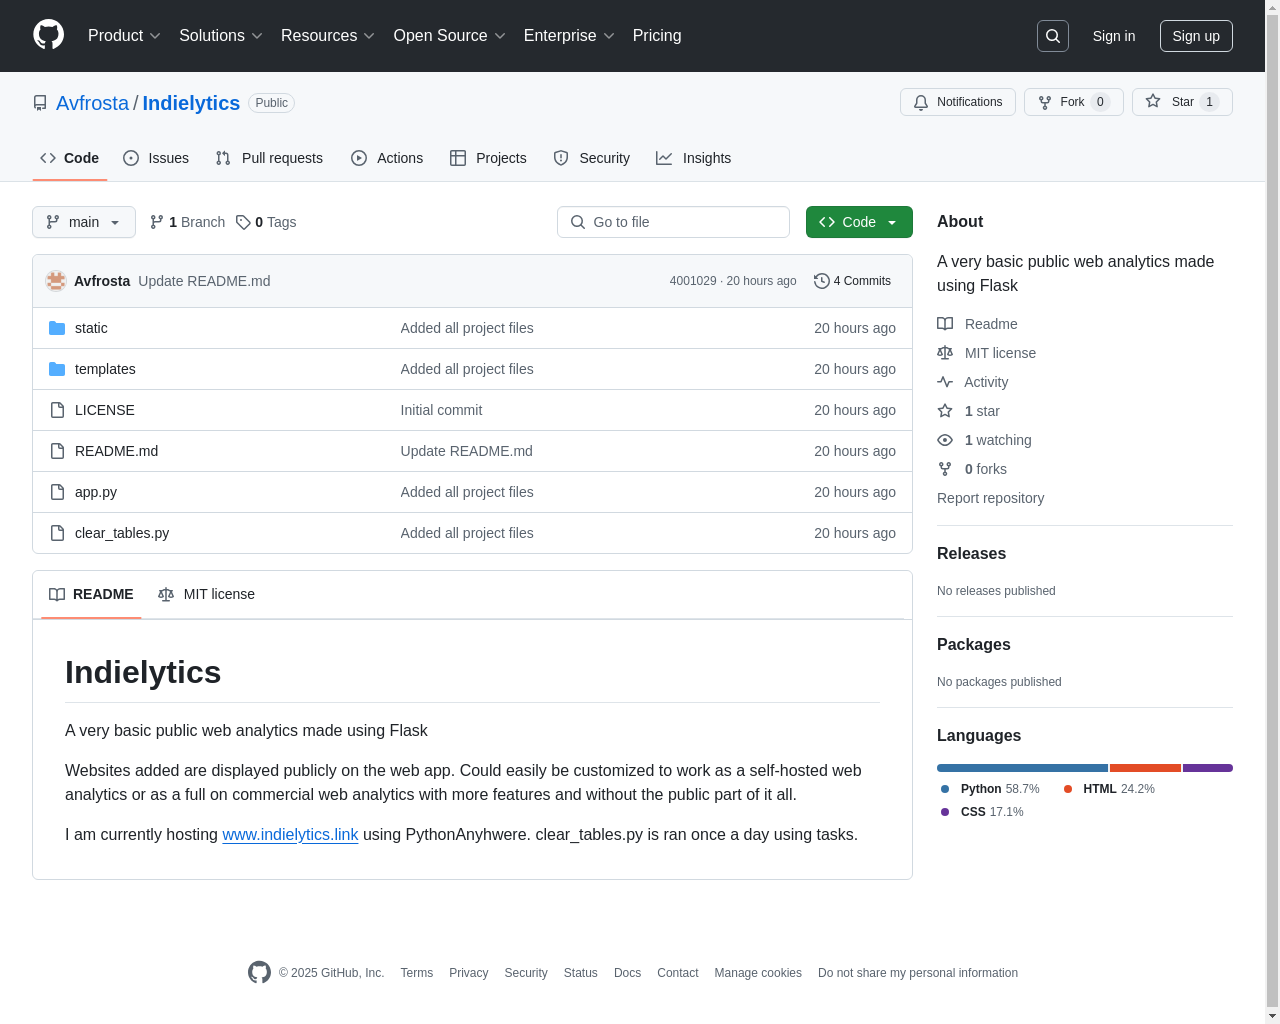1280x1024 pixels.
Task: Open the main branch selector dropdown
Action: coord(84,222)
